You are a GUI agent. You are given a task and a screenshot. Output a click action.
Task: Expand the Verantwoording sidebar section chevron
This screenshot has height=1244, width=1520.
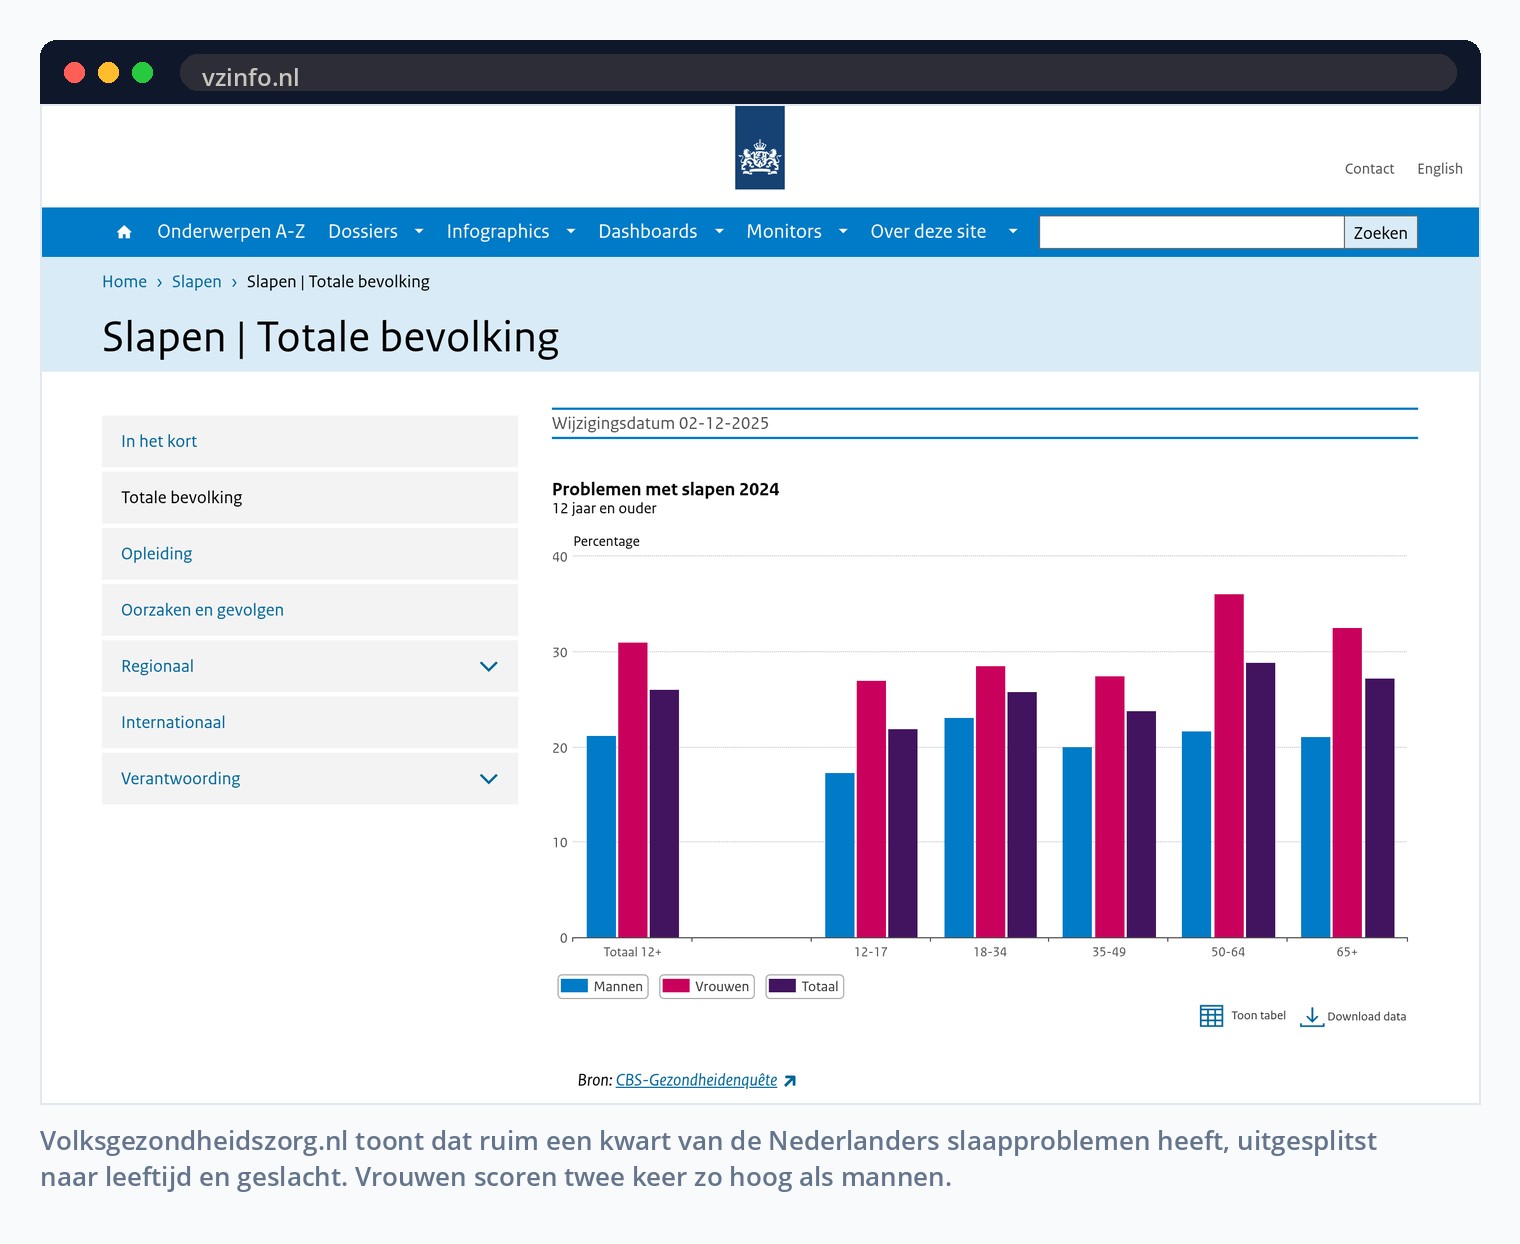[x=489, y=779]
